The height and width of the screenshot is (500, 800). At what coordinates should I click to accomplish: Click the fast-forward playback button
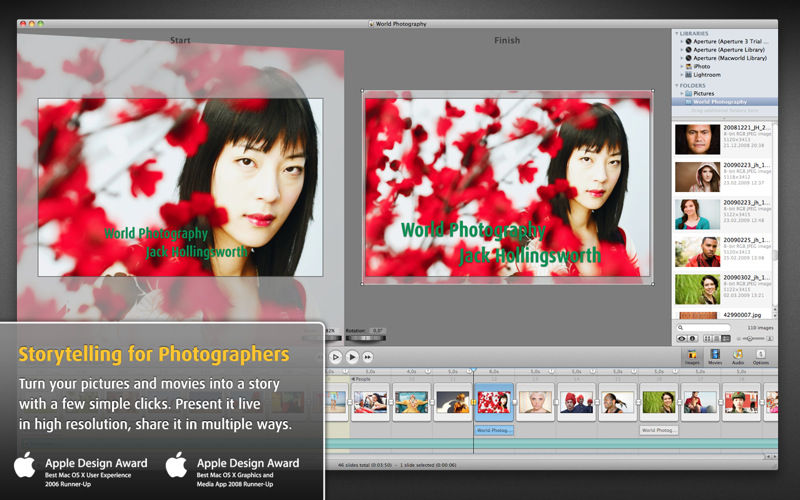[x=368, y=357]
